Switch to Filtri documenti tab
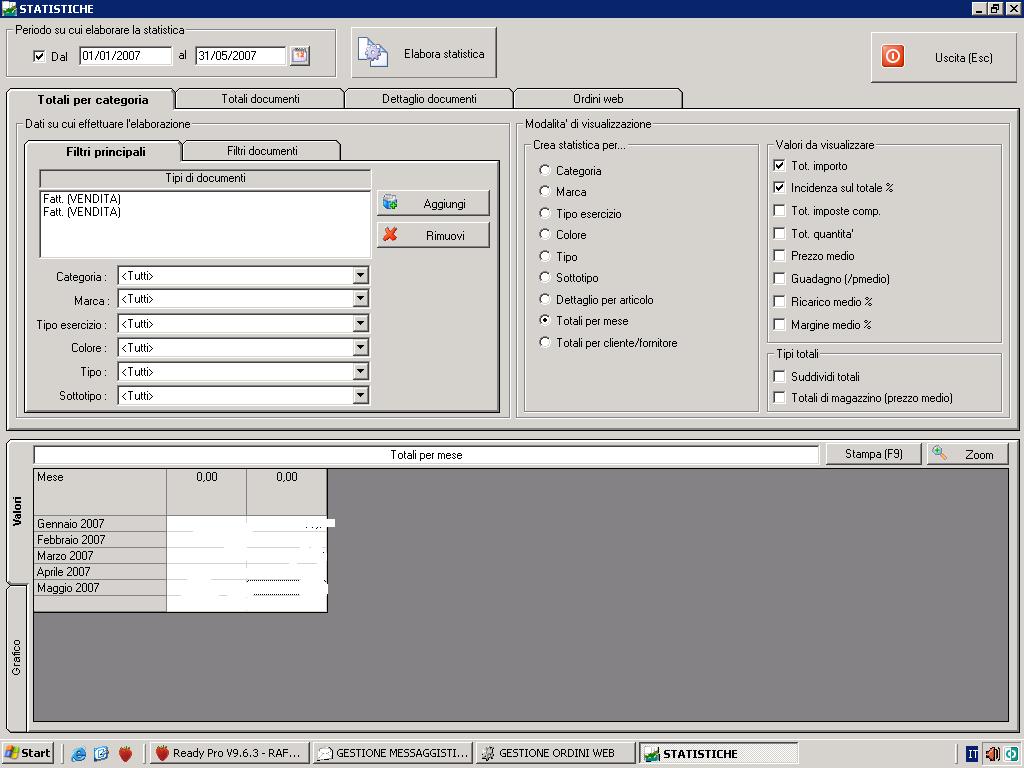1024x768 pixels. (x=262, y=151)
